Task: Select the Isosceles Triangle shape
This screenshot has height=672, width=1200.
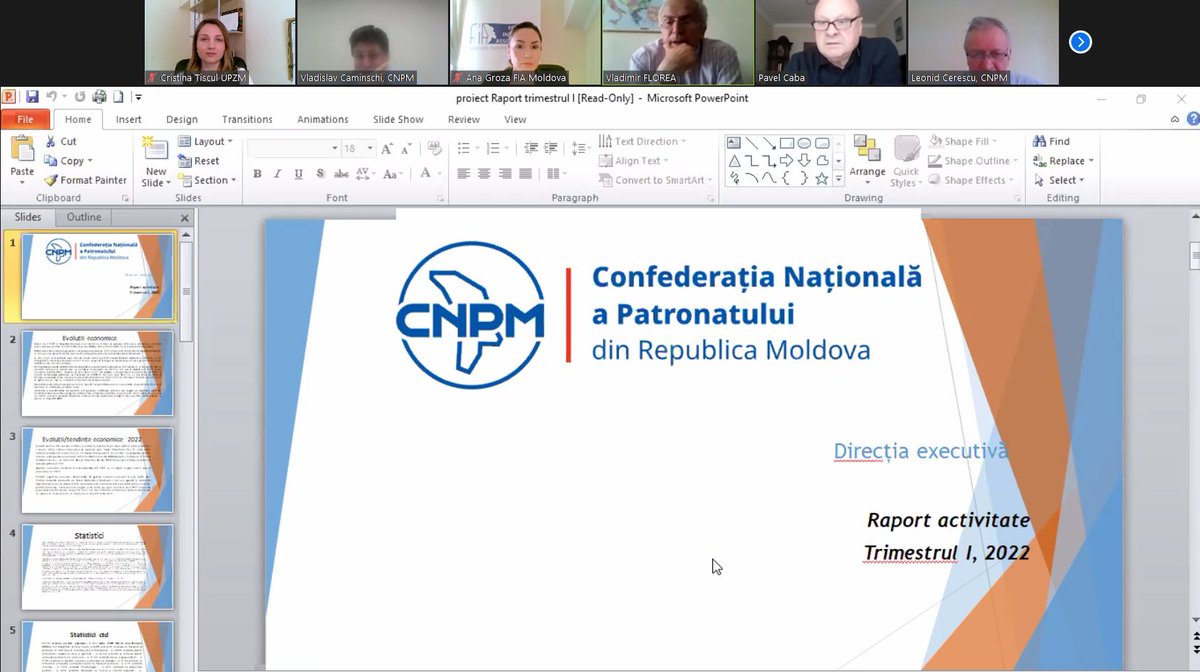Action: click(x=734, y=161)
